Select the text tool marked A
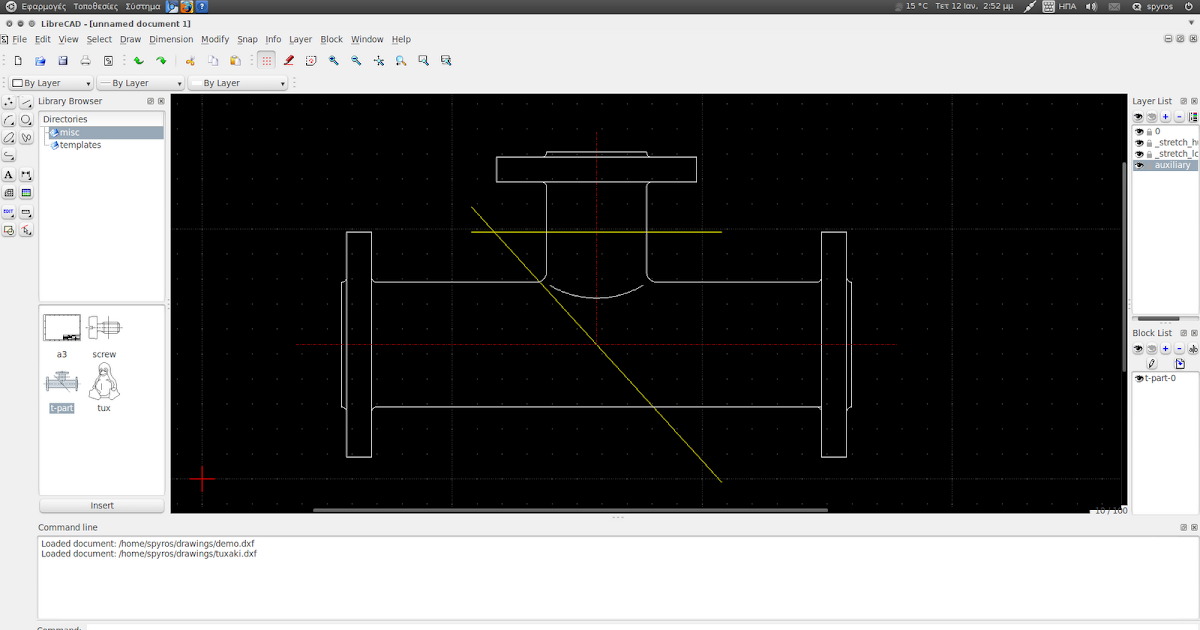Screen dimensions: 1200x630 [x=9, y=175]
